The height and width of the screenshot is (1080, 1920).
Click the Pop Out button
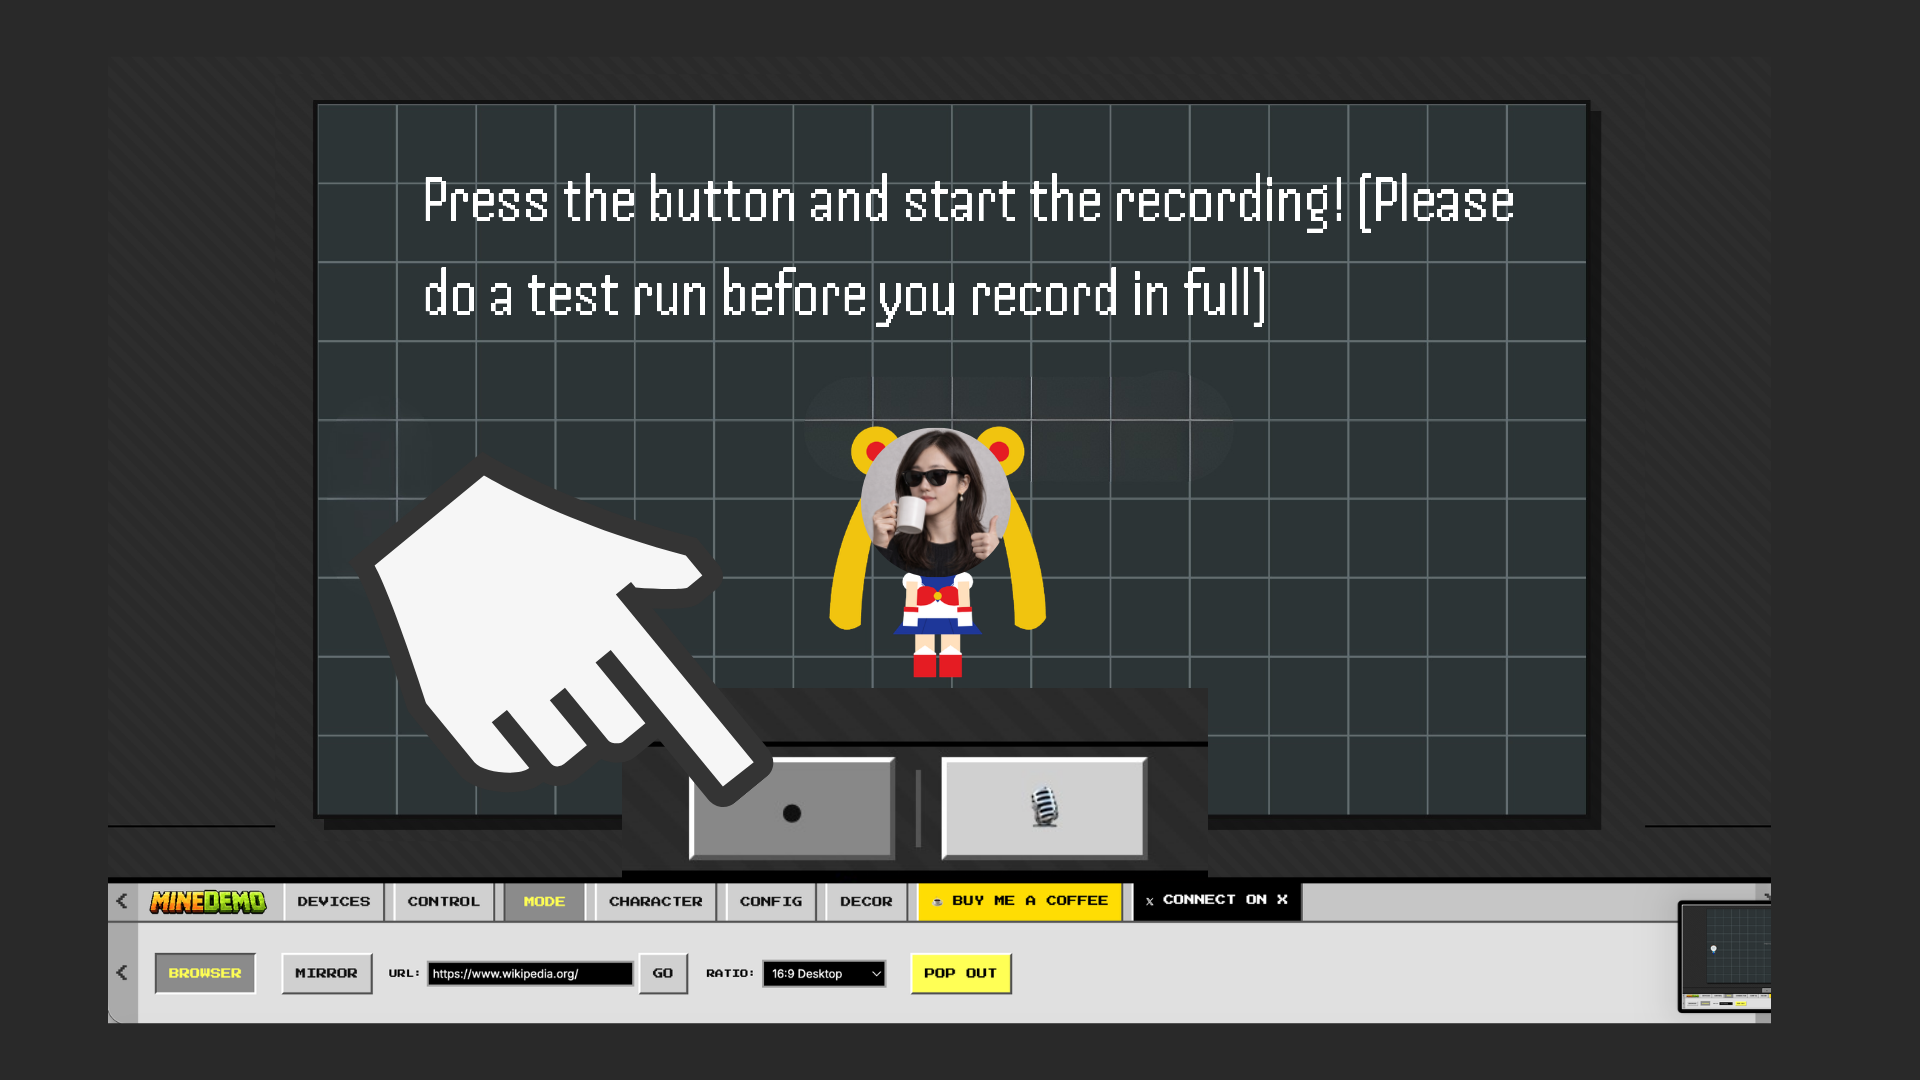(x=960, y=973)
